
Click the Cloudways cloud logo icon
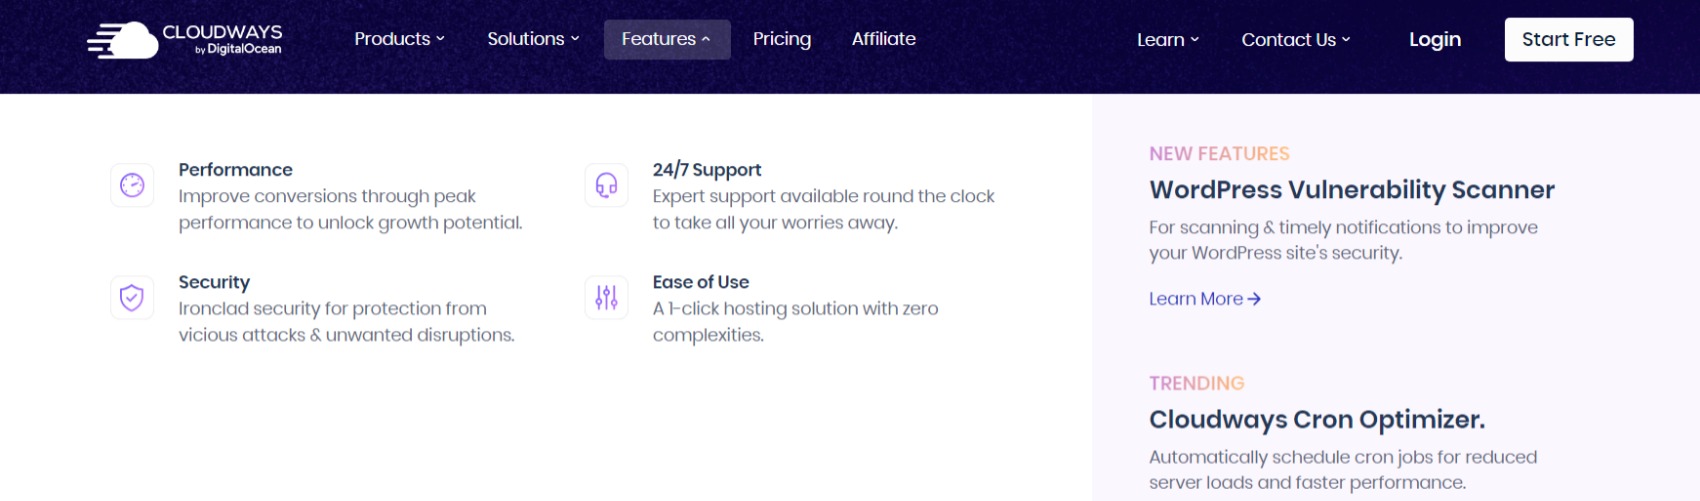pyautogui.click(x=123, y=41)
